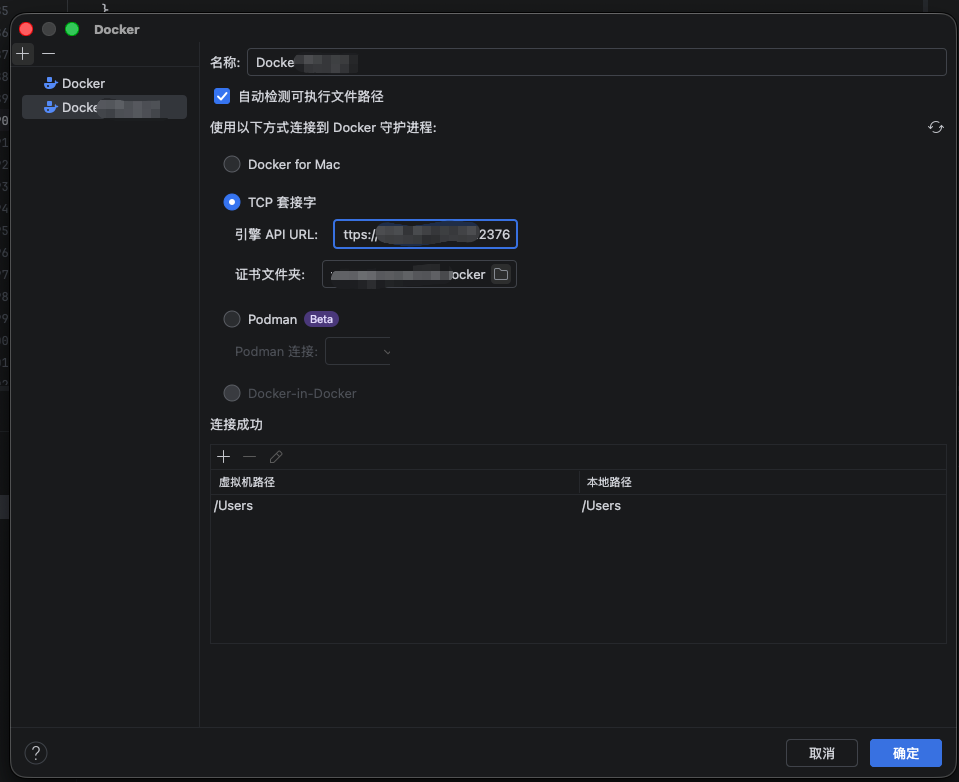Viewport: 959px width, 782px height.
Task: Add a new path mapping
Action: pos(224,457)
